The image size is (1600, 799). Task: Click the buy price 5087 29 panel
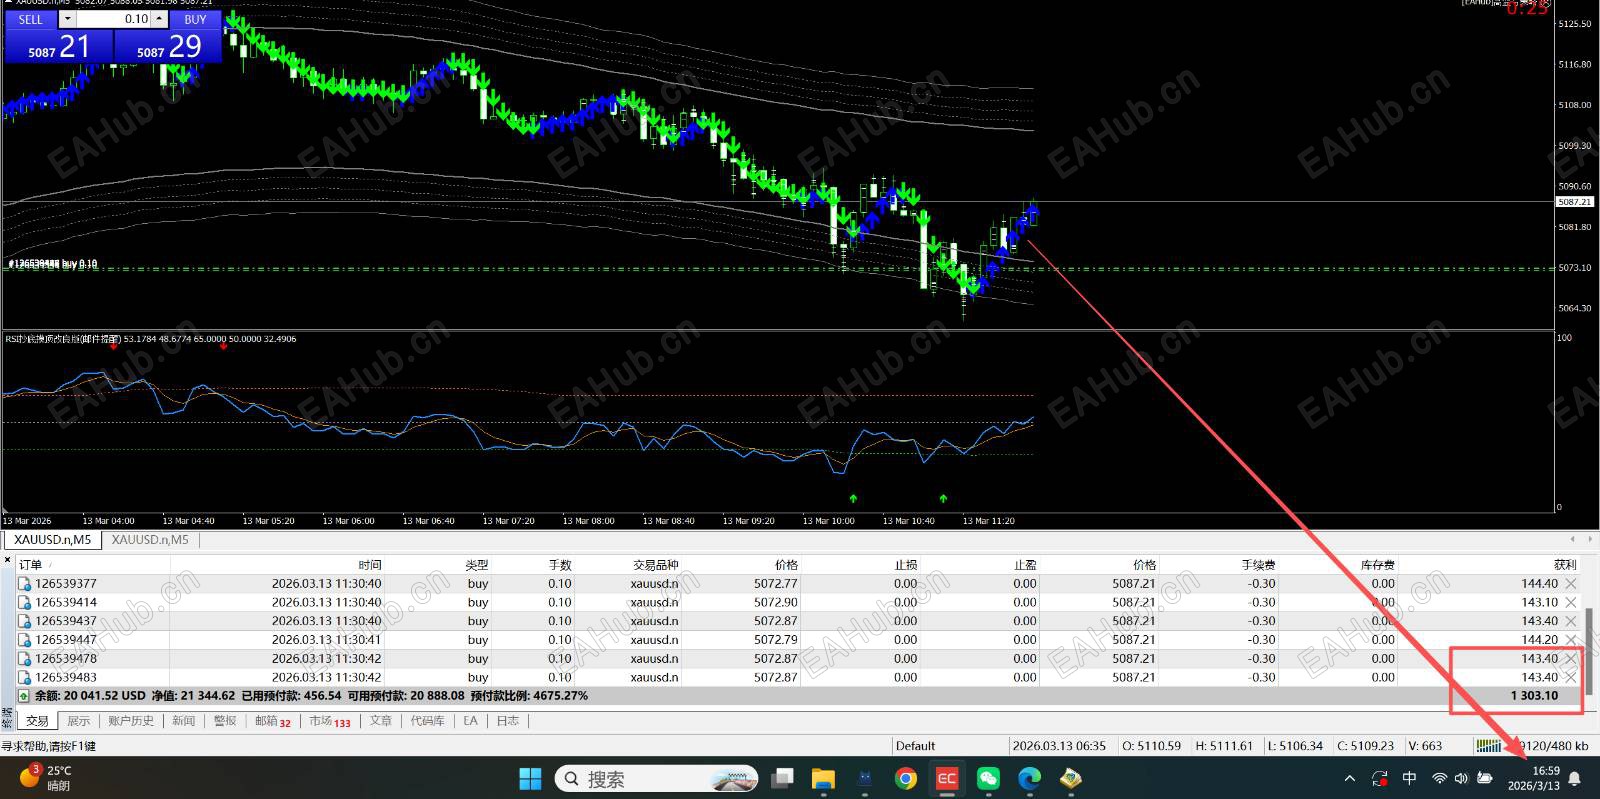[168, 46]
